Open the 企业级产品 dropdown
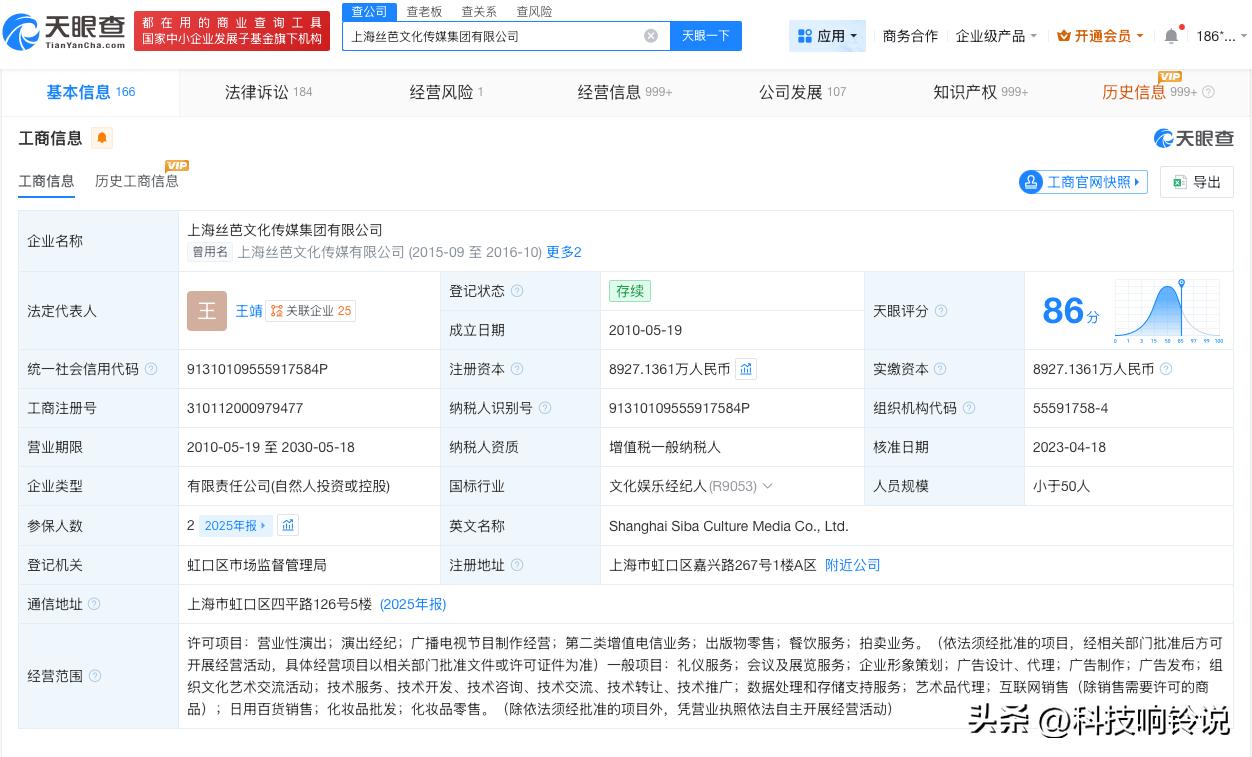The image size is (1252, 757). 996,36
